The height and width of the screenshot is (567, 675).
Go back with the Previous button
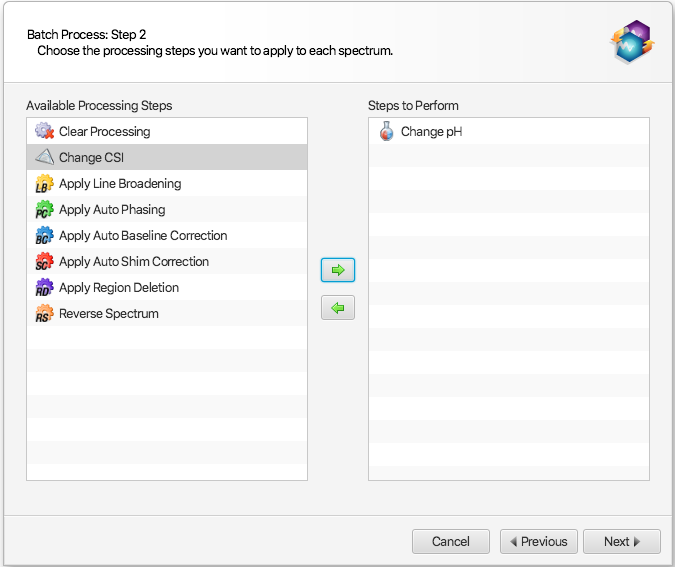[538, 541]
